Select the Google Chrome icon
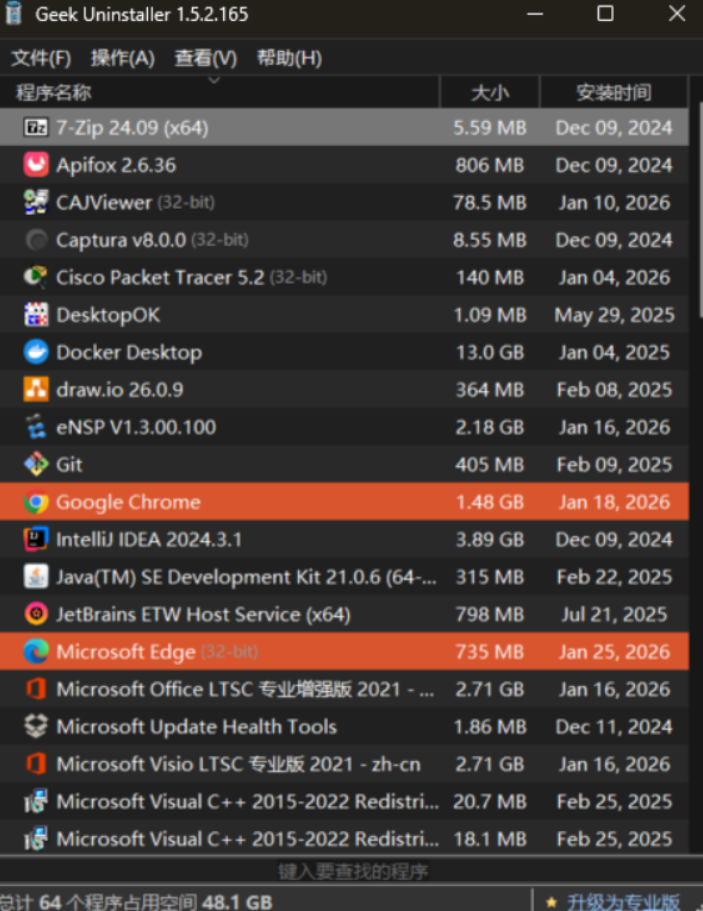The width and height of the screenshot is (703, 911). tap(36, 502)
